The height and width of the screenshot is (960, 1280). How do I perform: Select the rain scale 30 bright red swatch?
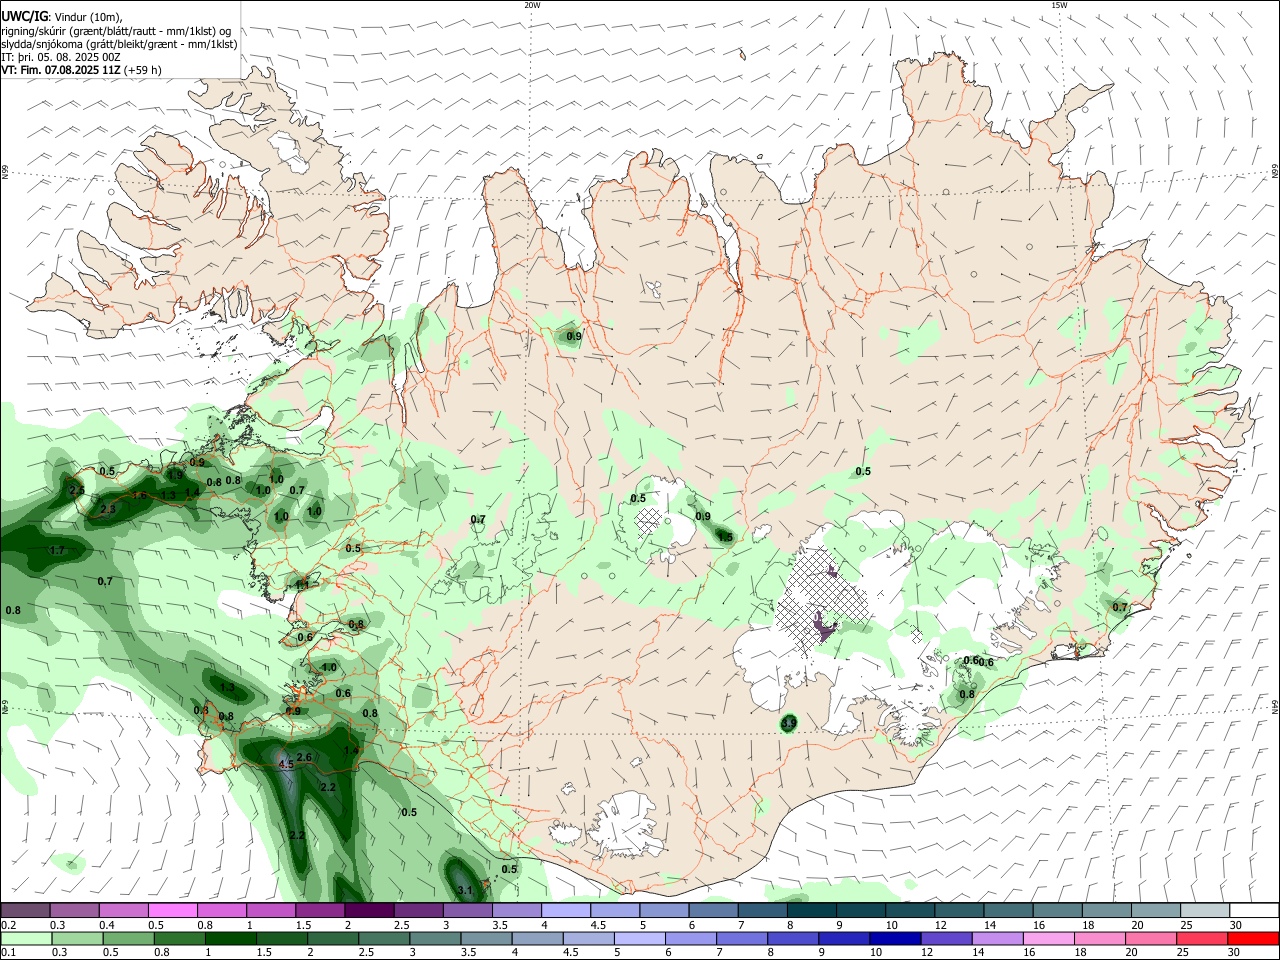click(x=1253, y=938)
